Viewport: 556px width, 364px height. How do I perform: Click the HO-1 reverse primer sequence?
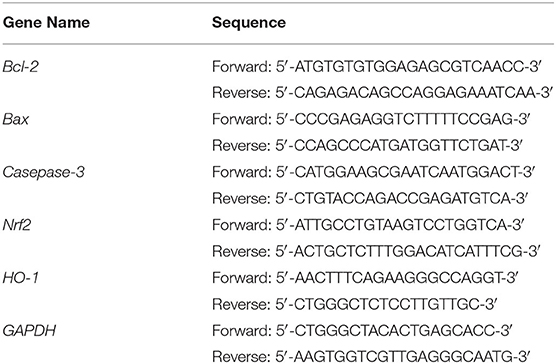[x=355, y=304]
